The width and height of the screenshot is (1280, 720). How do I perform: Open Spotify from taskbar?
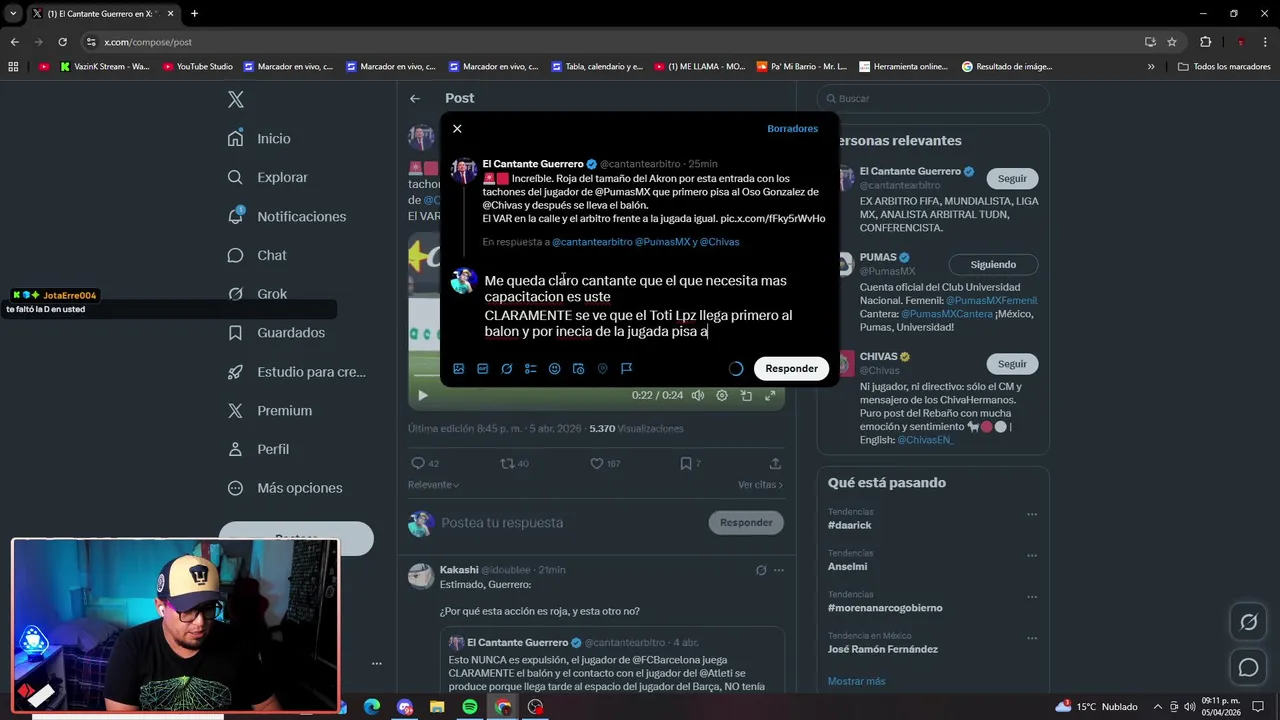tap(470, 707)
